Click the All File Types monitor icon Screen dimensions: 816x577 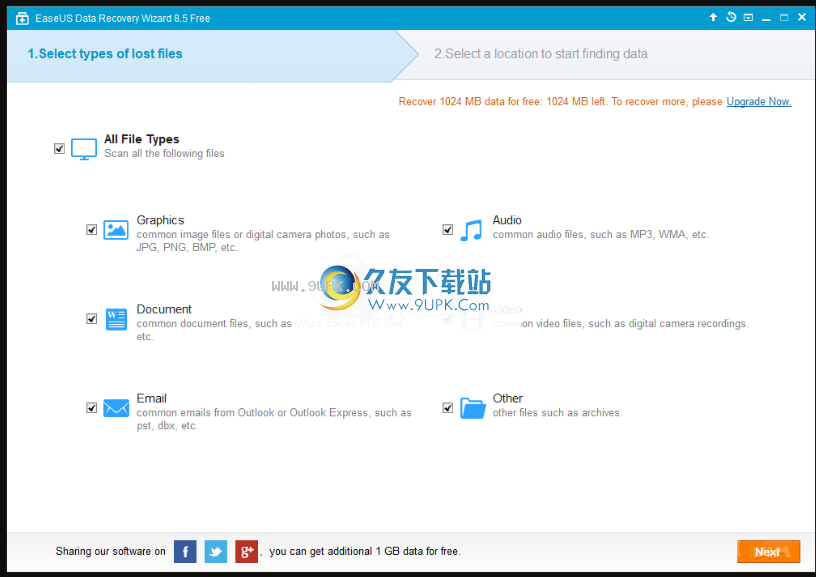pos(84,149)
